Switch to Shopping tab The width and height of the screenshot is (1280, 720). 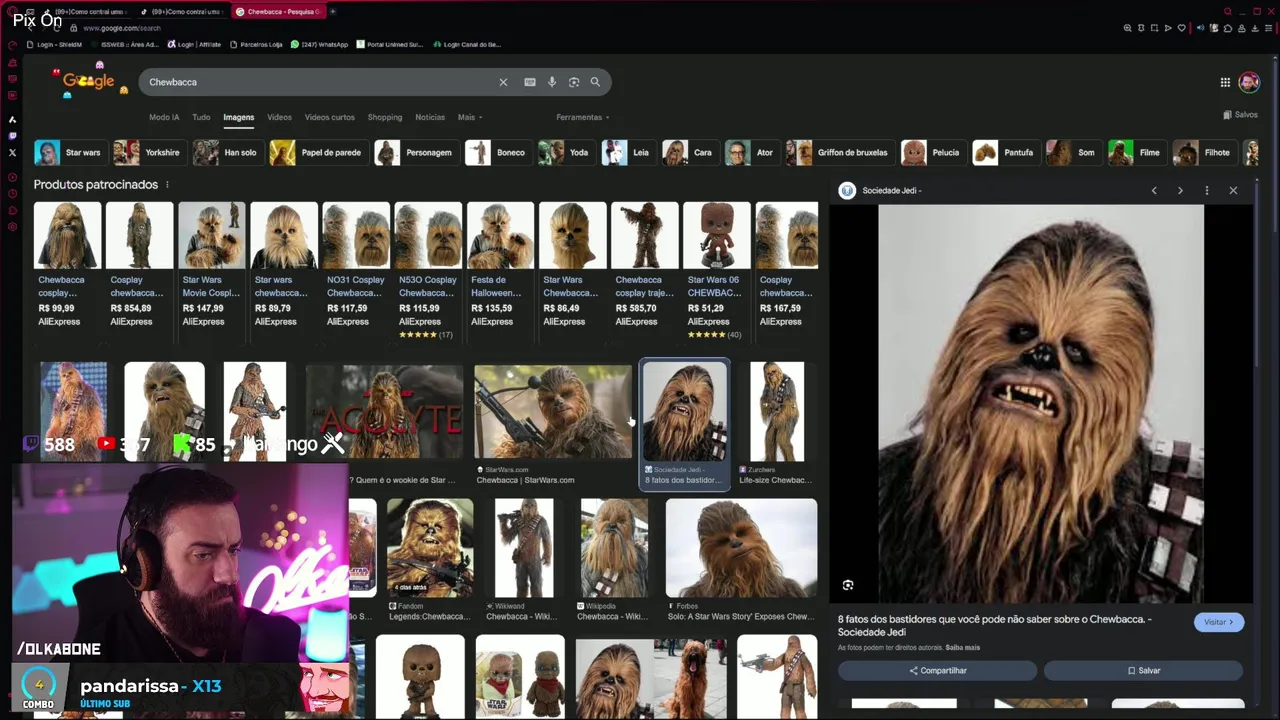click(384, 117)
